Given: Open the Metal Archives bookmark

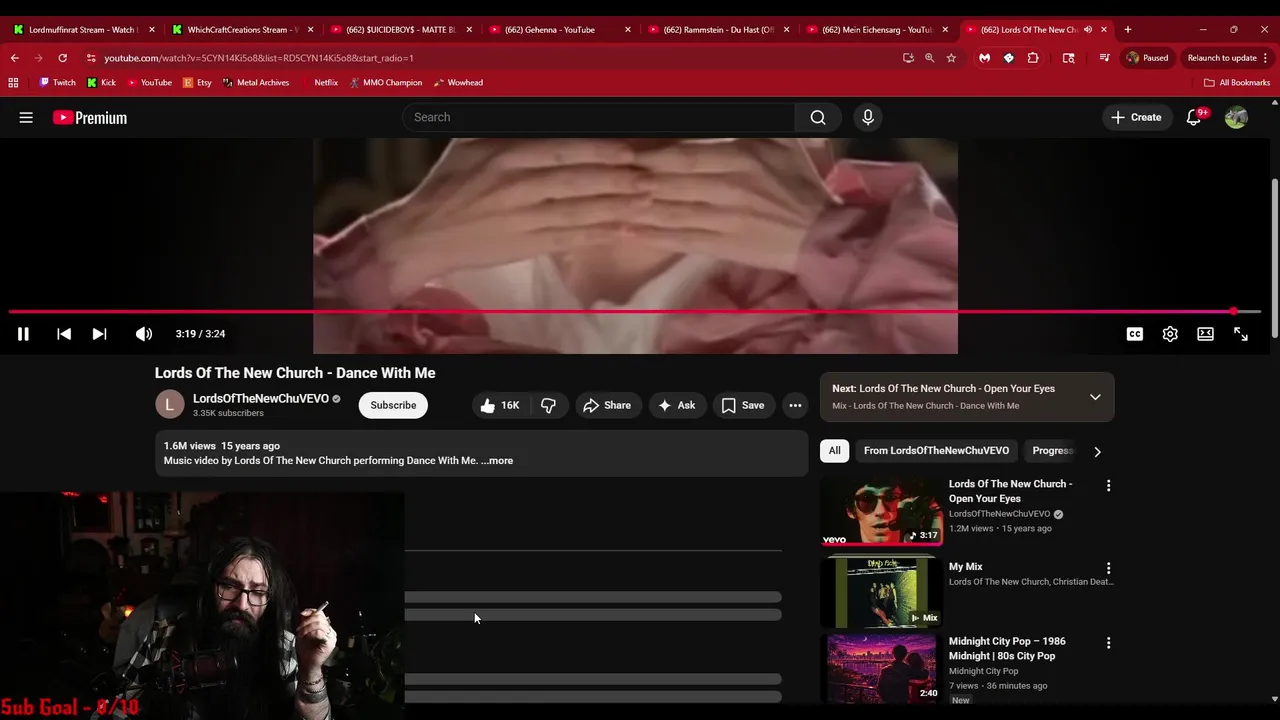Looking at the screenshot, I should (256, 83).
